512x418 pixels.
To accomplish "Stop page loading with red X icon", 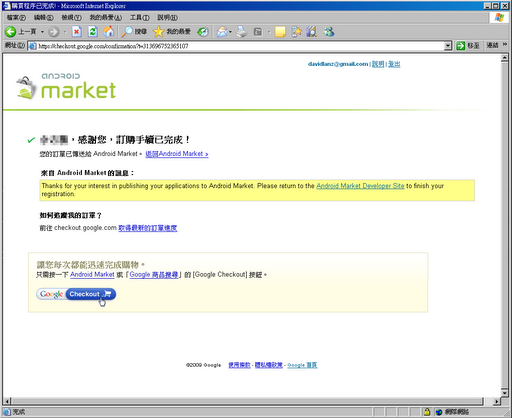I will coord(77,32).
